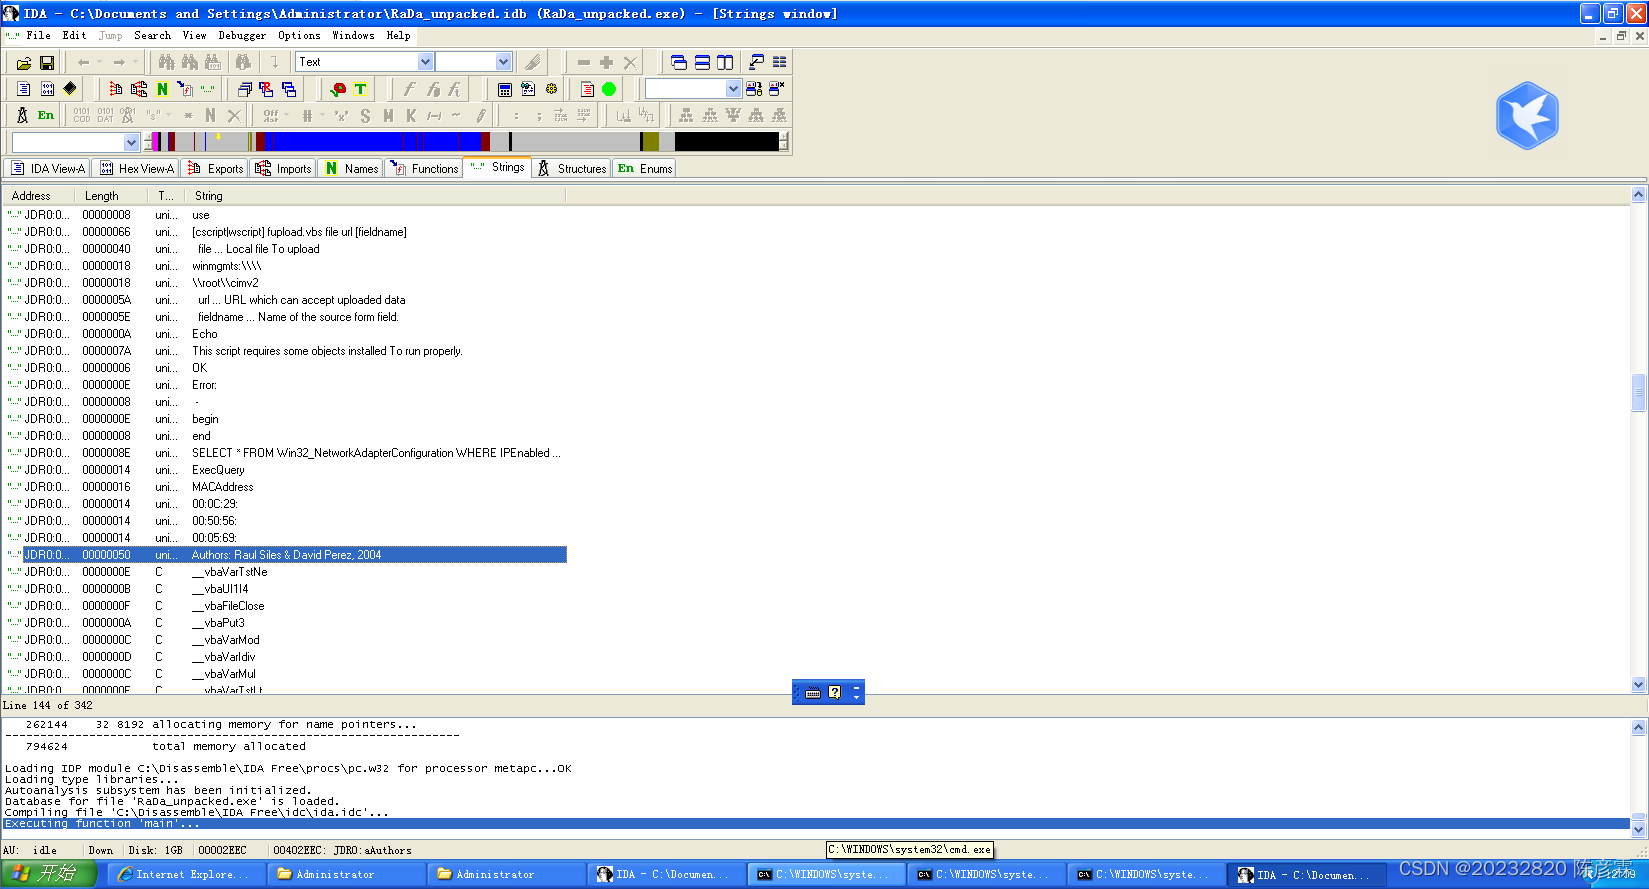Click the help question icon on language bar
The width and height of the screenshot is (1649, 889).
pos(835,692)
